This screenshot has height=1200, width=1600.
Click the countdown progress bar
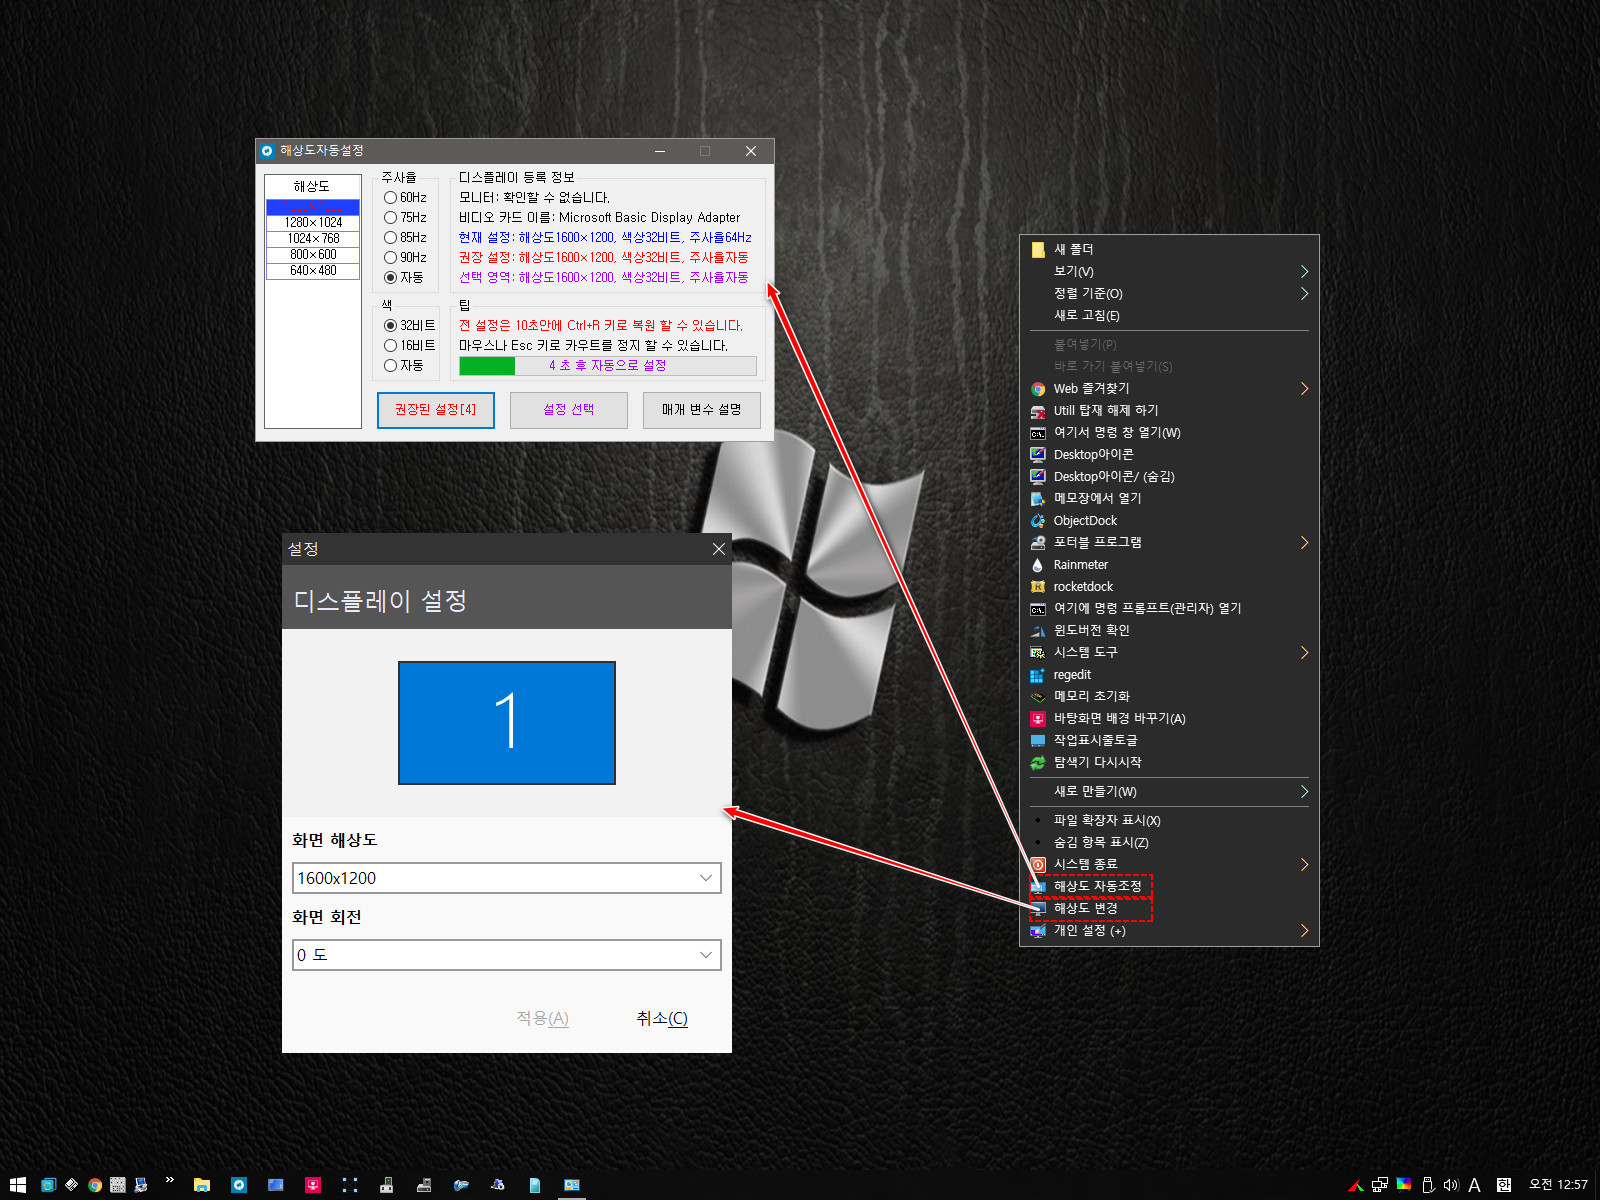tap(608, 366)
